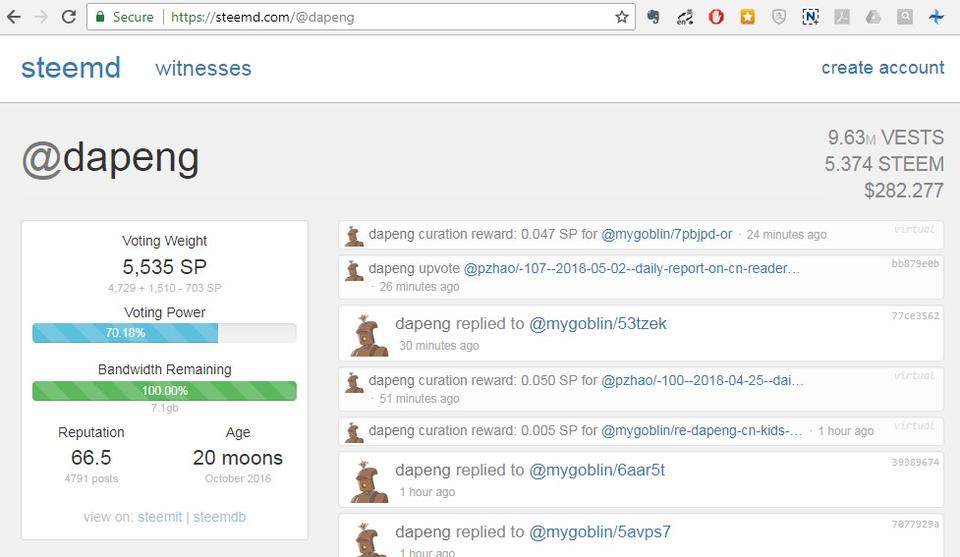The height and width of the screenshot is (557, 960).
Task: Click avatar beside the @mygoblin/7pbjpd-or curation reward
Action: click(354, 236)
